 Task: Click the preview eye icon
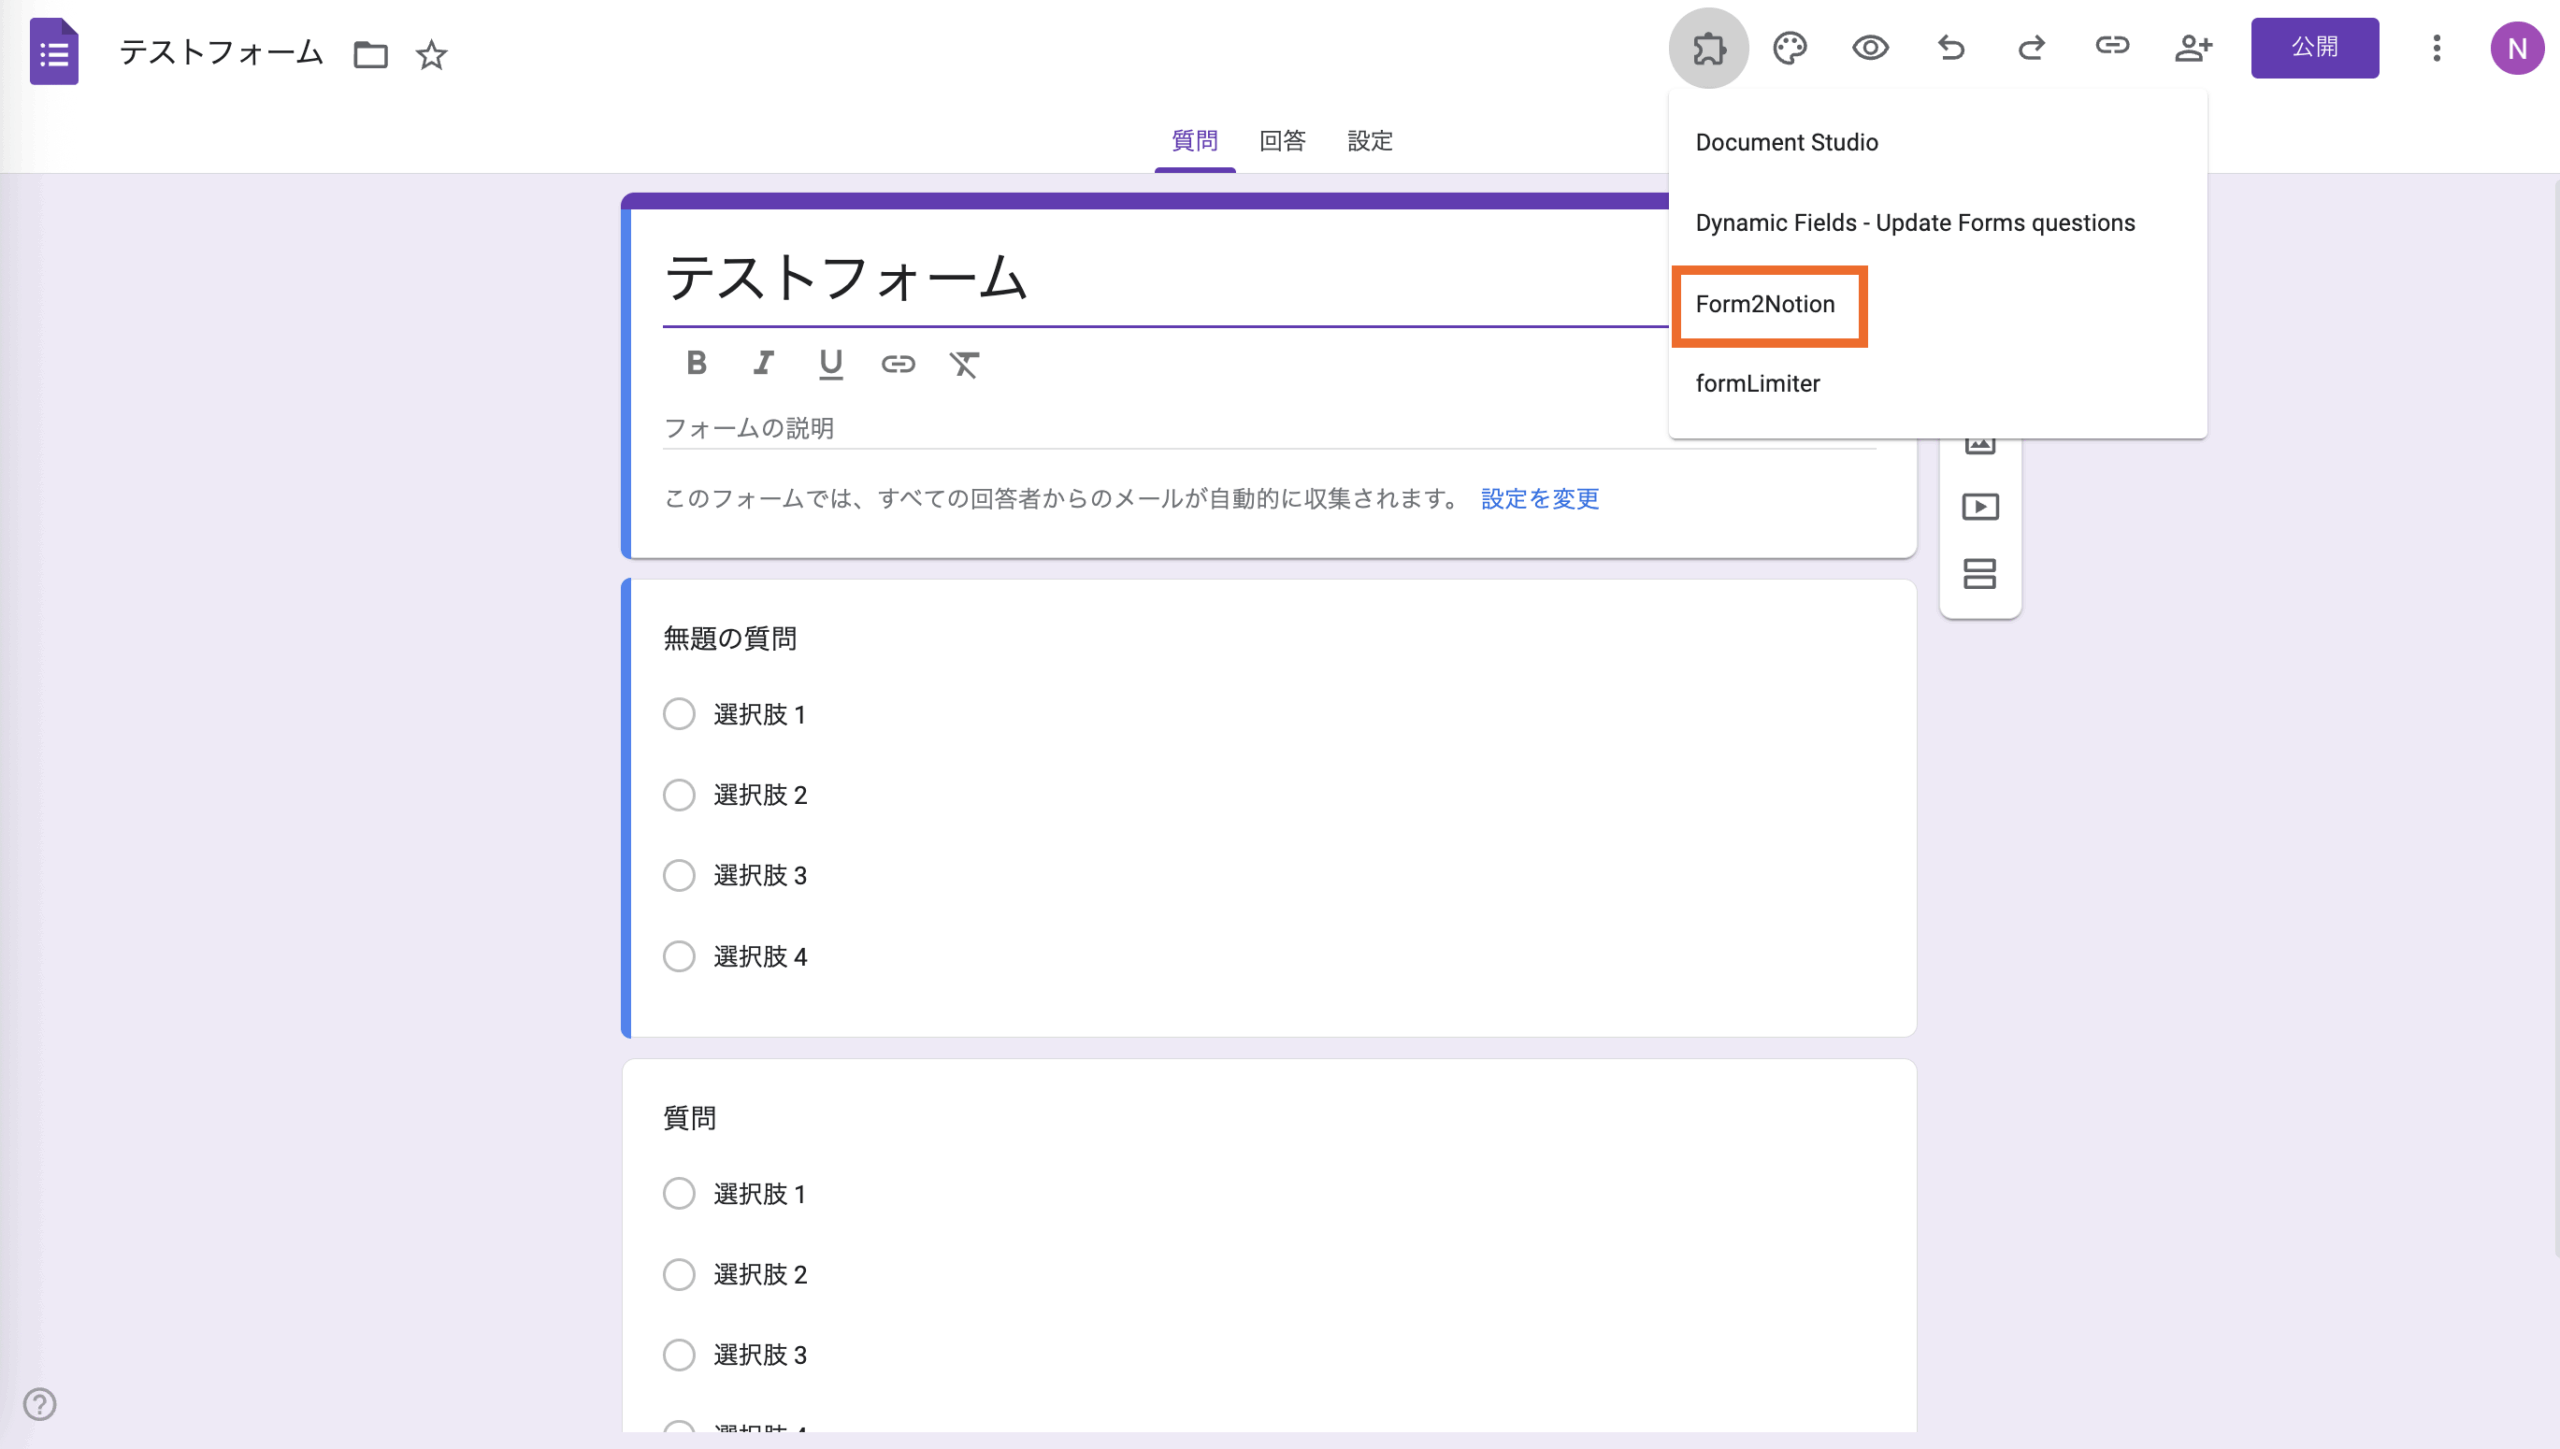click(x=1869, y=48)
